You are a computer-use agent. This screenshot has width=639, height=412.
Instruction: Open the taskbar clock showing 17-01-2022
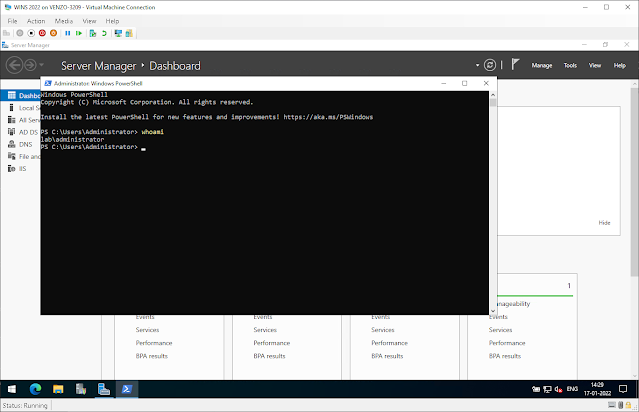(x=597, y=389)
